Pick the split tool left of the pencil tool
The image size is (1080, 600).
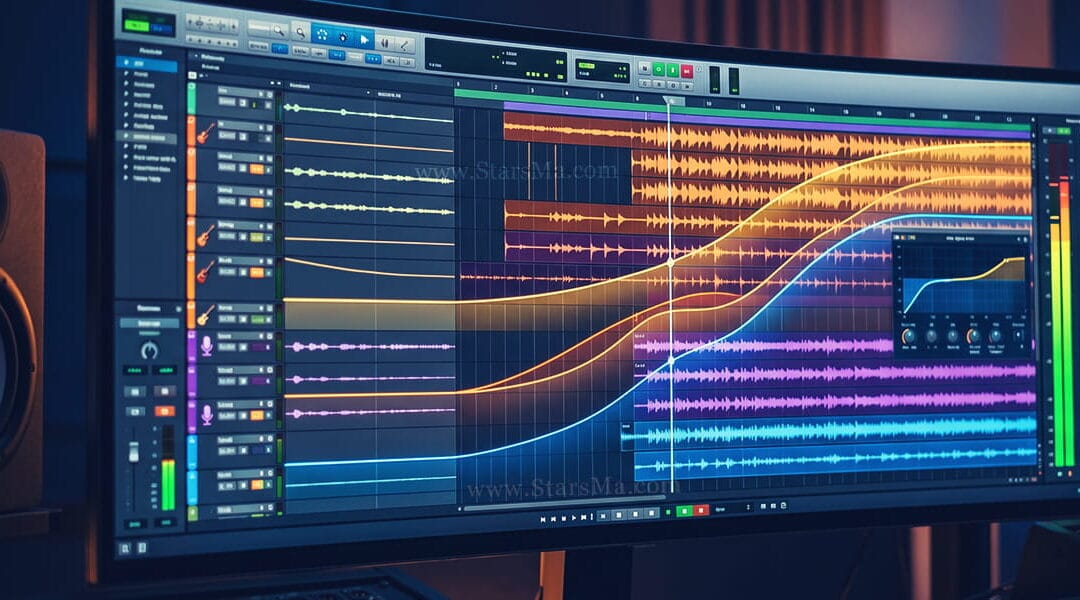click(385, 43)
